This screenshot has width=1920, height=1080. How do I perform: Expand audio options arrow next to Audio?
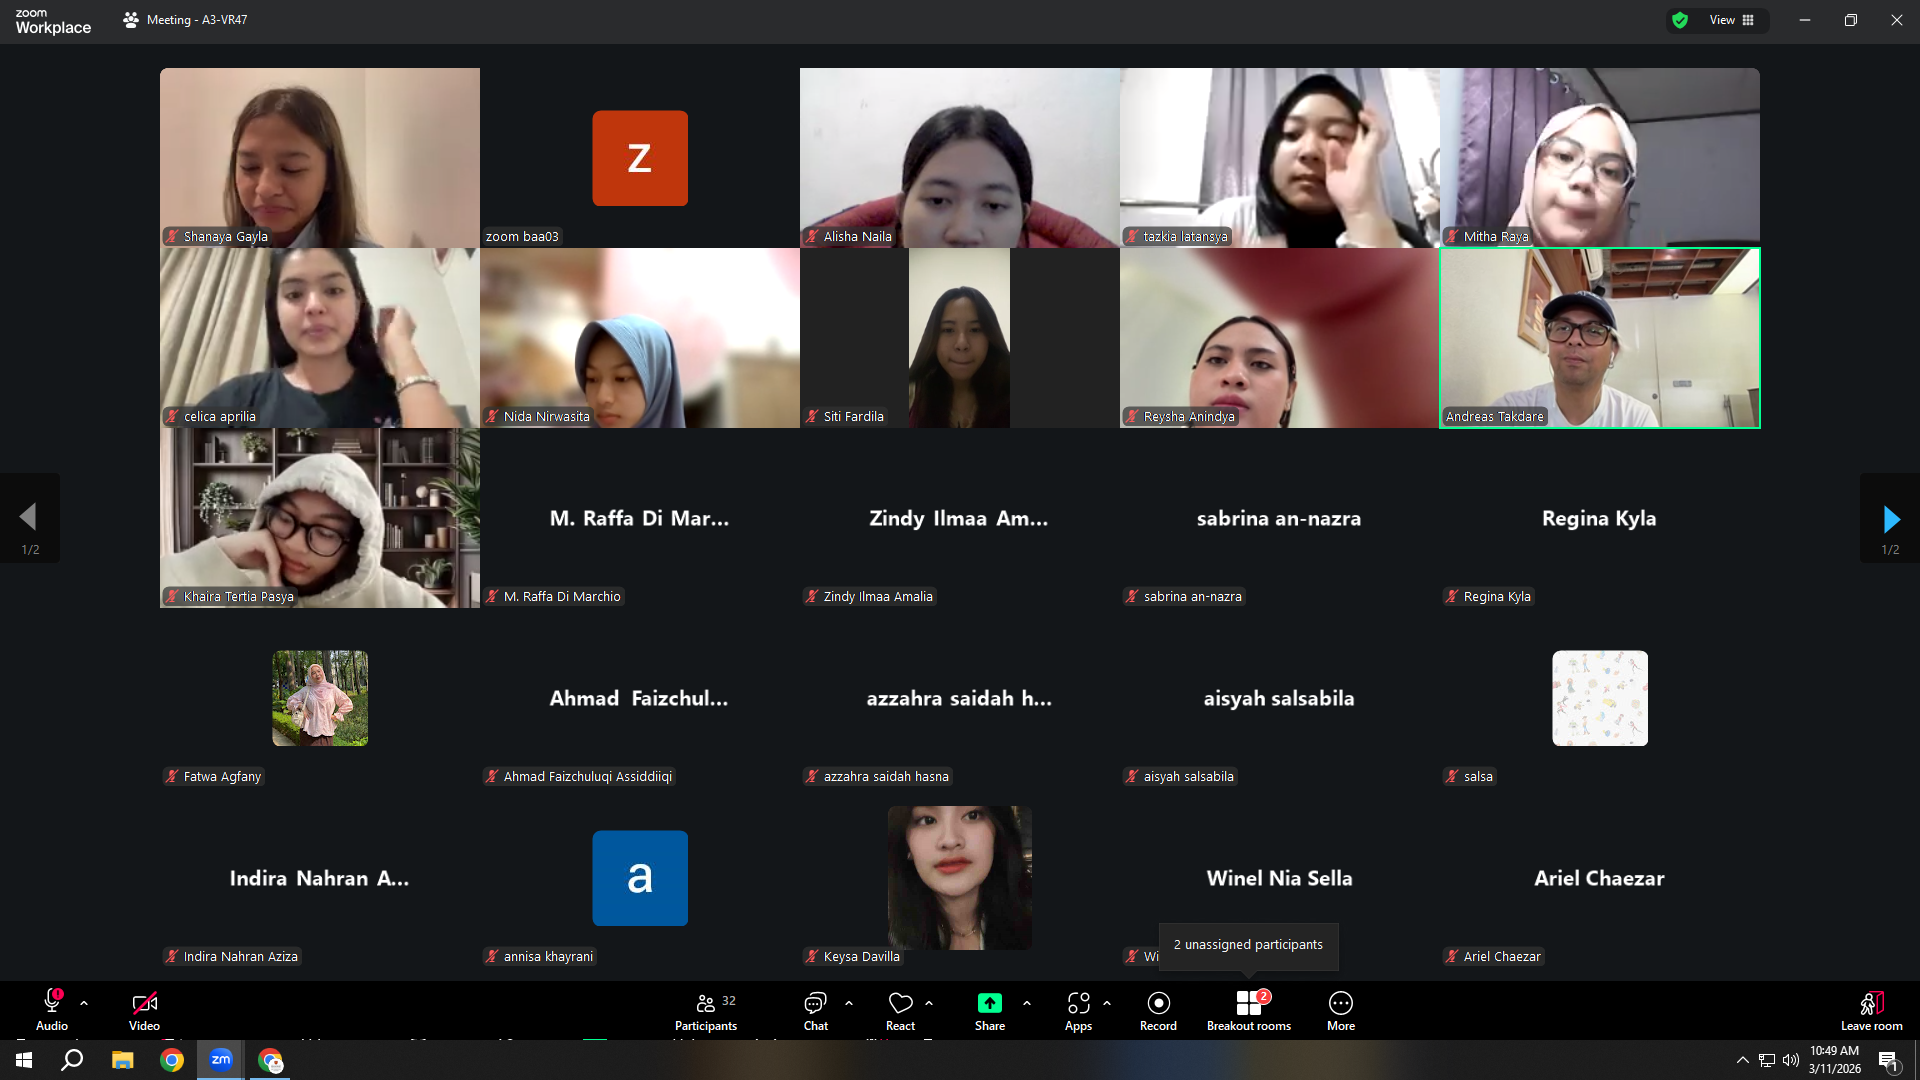click(84, 1003)
